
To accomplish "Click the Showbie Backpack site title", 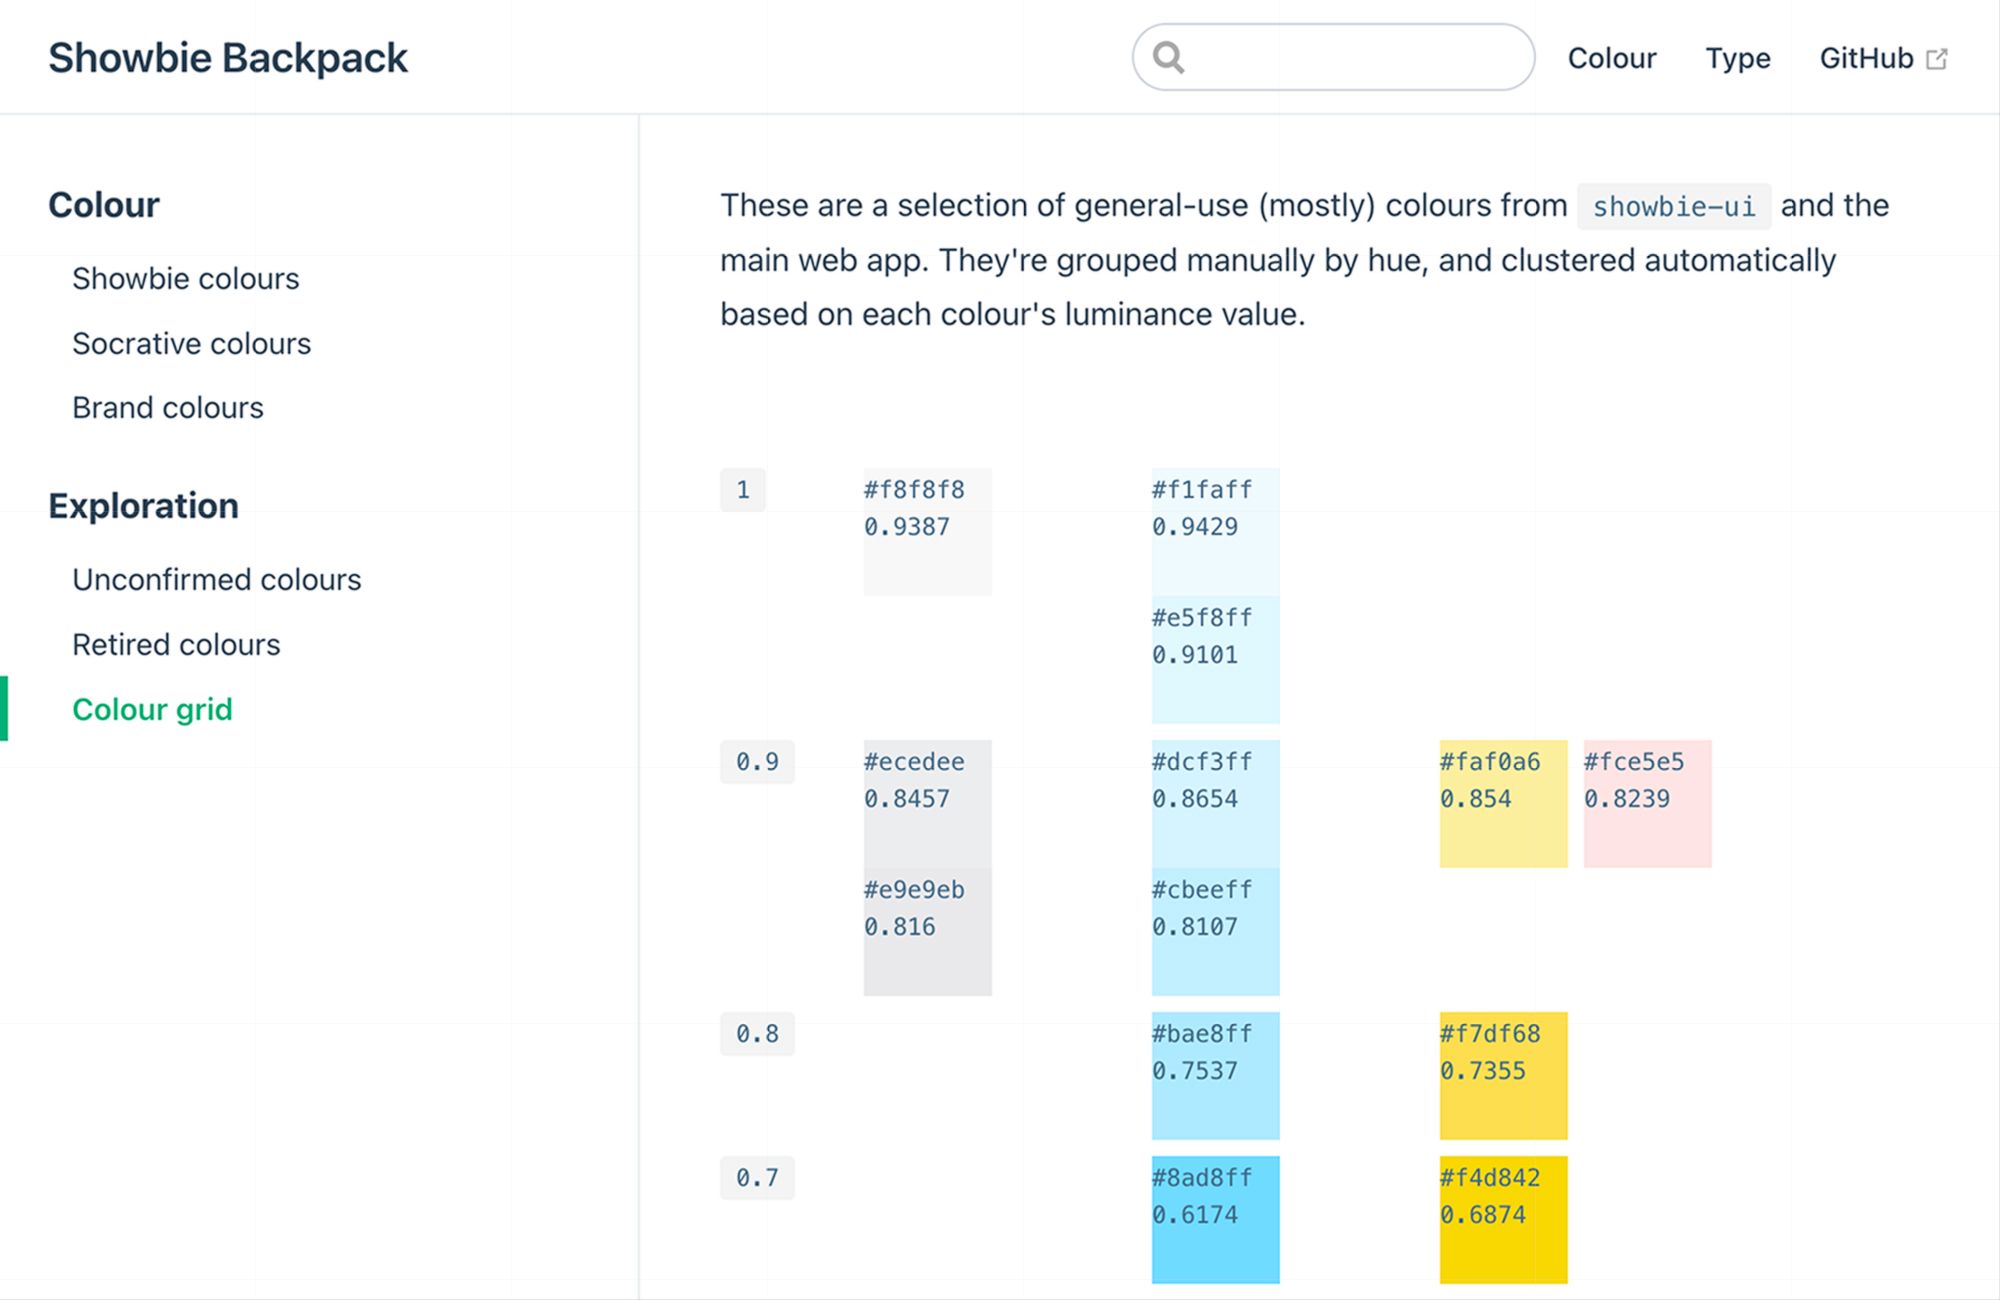I will [x=228, y=58].
